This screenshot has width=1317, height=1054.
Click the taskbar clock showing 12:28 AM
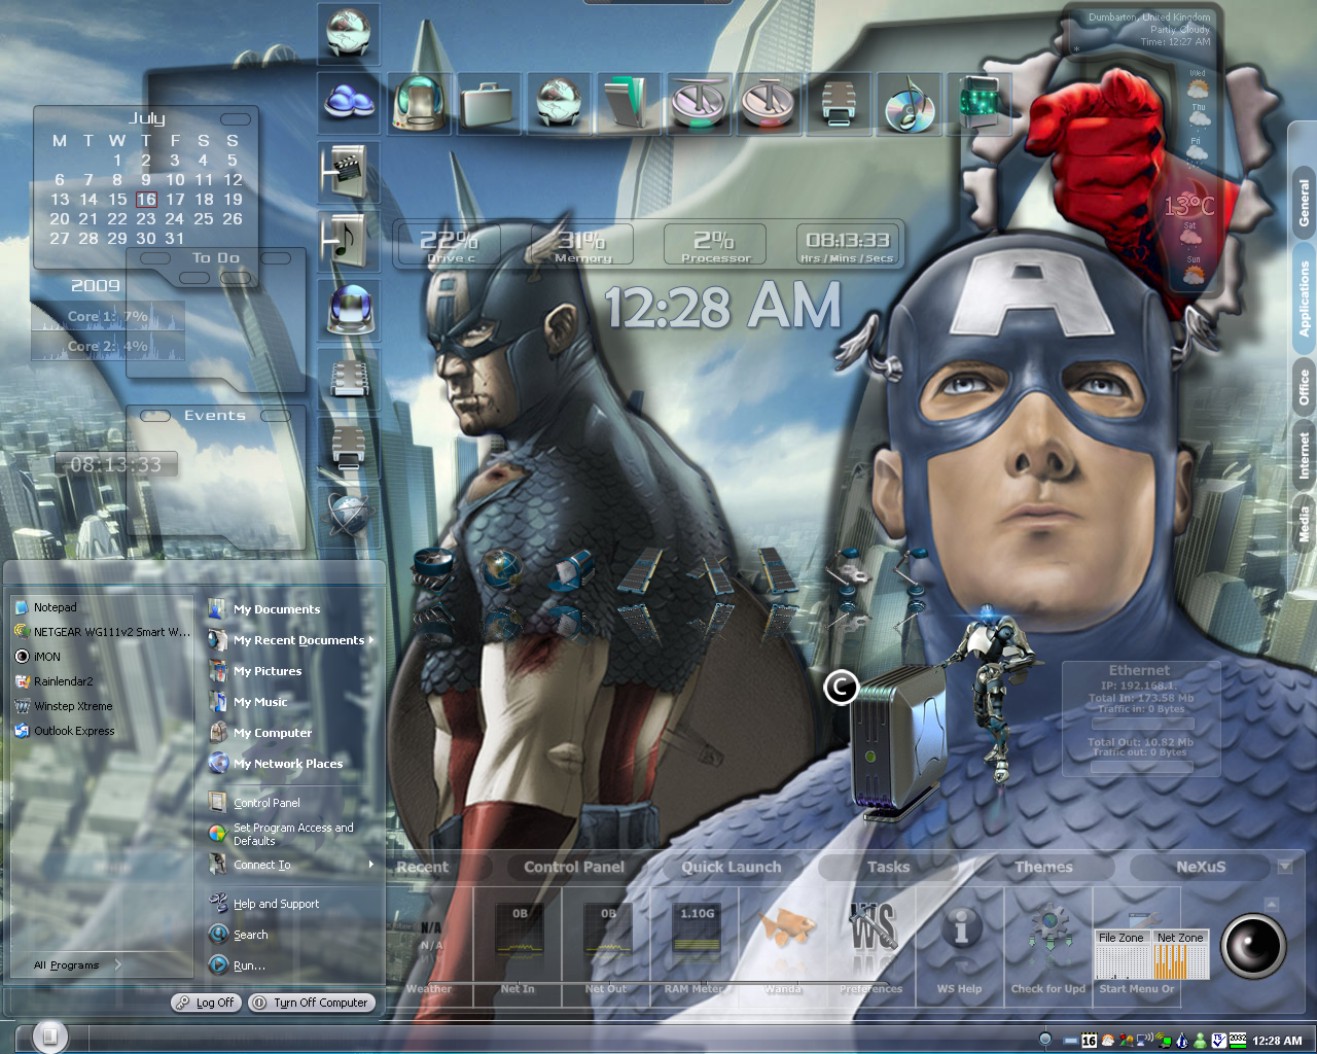pyautogui.click(x=1277, y=1040)
